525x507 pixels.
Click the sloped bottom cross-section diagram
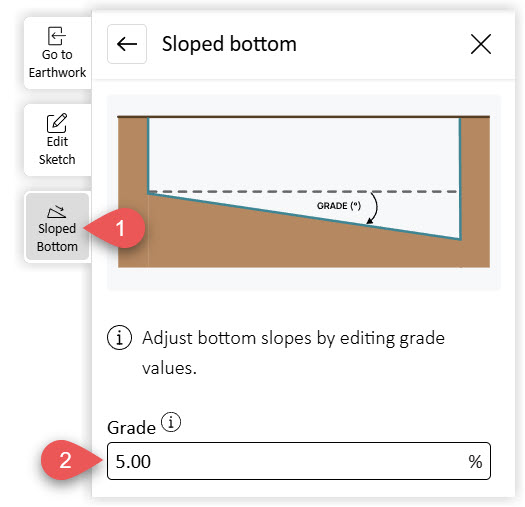(x=304, y=192)
